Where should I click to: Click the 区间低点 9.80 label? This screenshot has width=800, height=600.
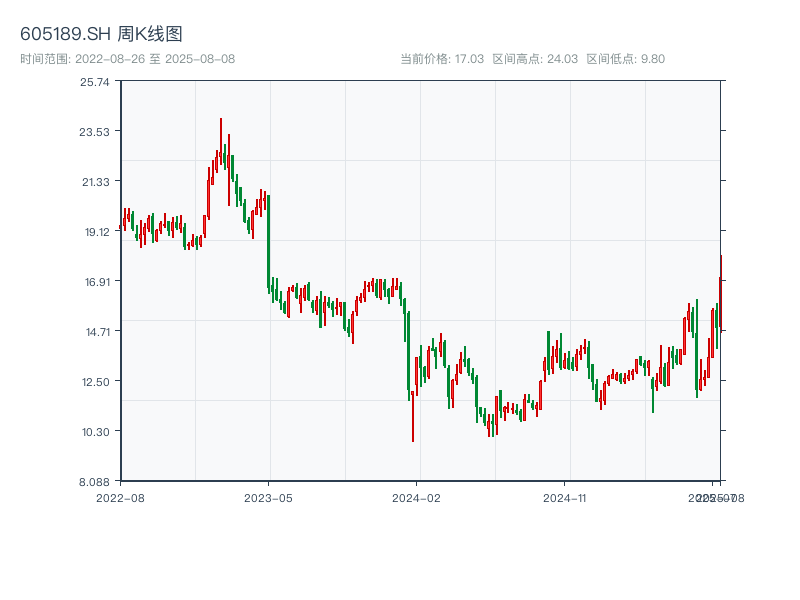point(625,59)
